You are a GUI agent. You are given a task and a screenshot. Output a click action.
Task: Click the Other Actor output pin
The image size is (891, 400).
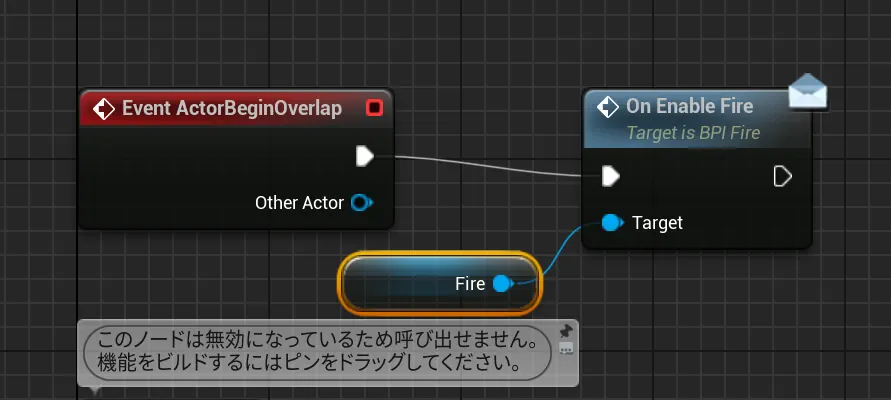pyautogui.click(x=361, y=203)
